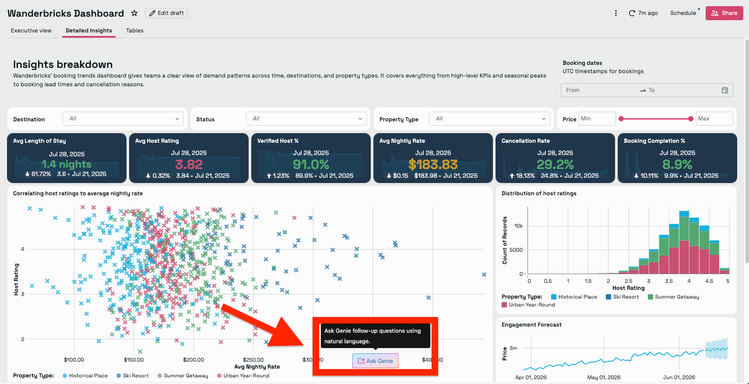Click the $183.83 nightly rate value

(433, 165)
